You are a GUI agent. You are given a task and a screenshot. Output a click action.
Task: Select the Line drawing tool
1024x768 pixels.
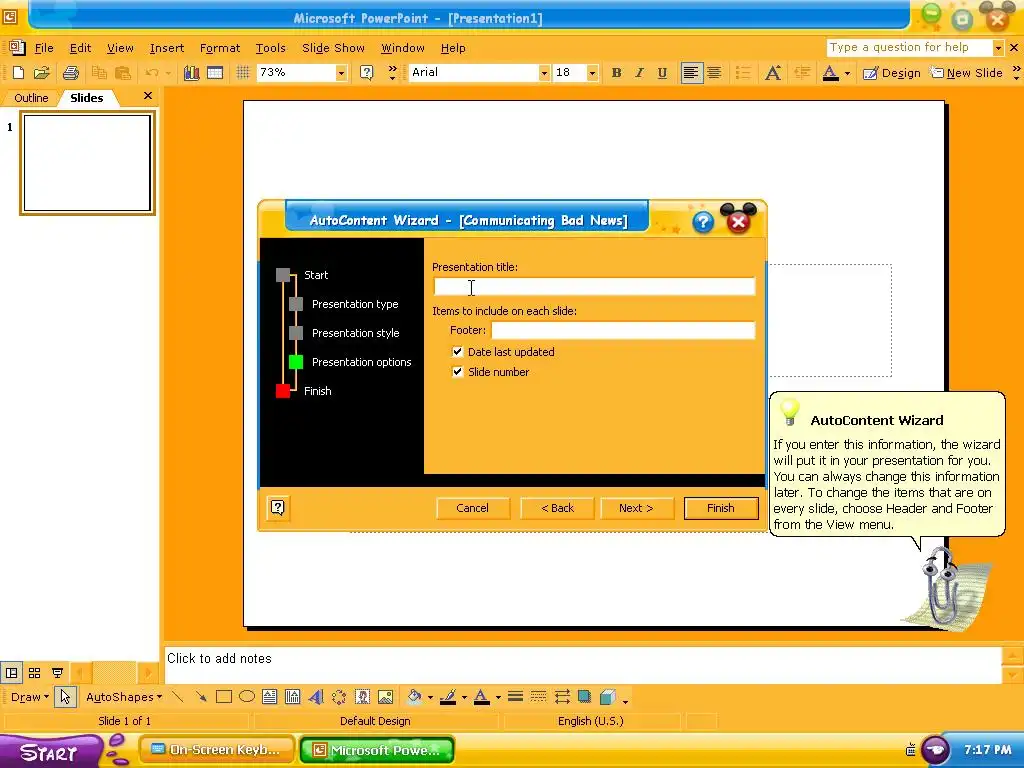coord(177,697)
